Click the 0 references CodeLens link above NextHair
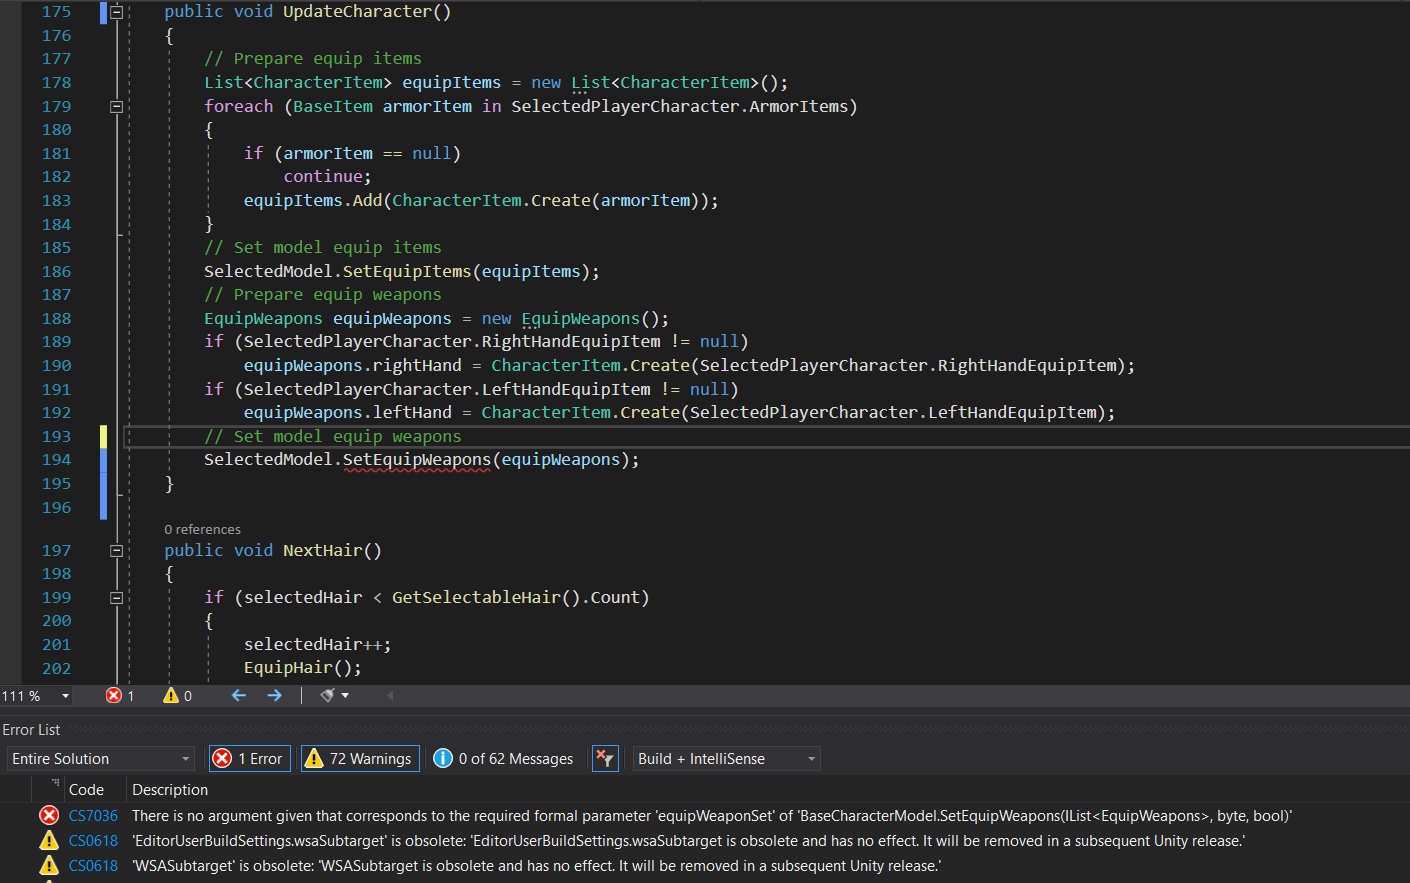The image size is (1410, 883). pyautogui.click(x=202, y=528)
